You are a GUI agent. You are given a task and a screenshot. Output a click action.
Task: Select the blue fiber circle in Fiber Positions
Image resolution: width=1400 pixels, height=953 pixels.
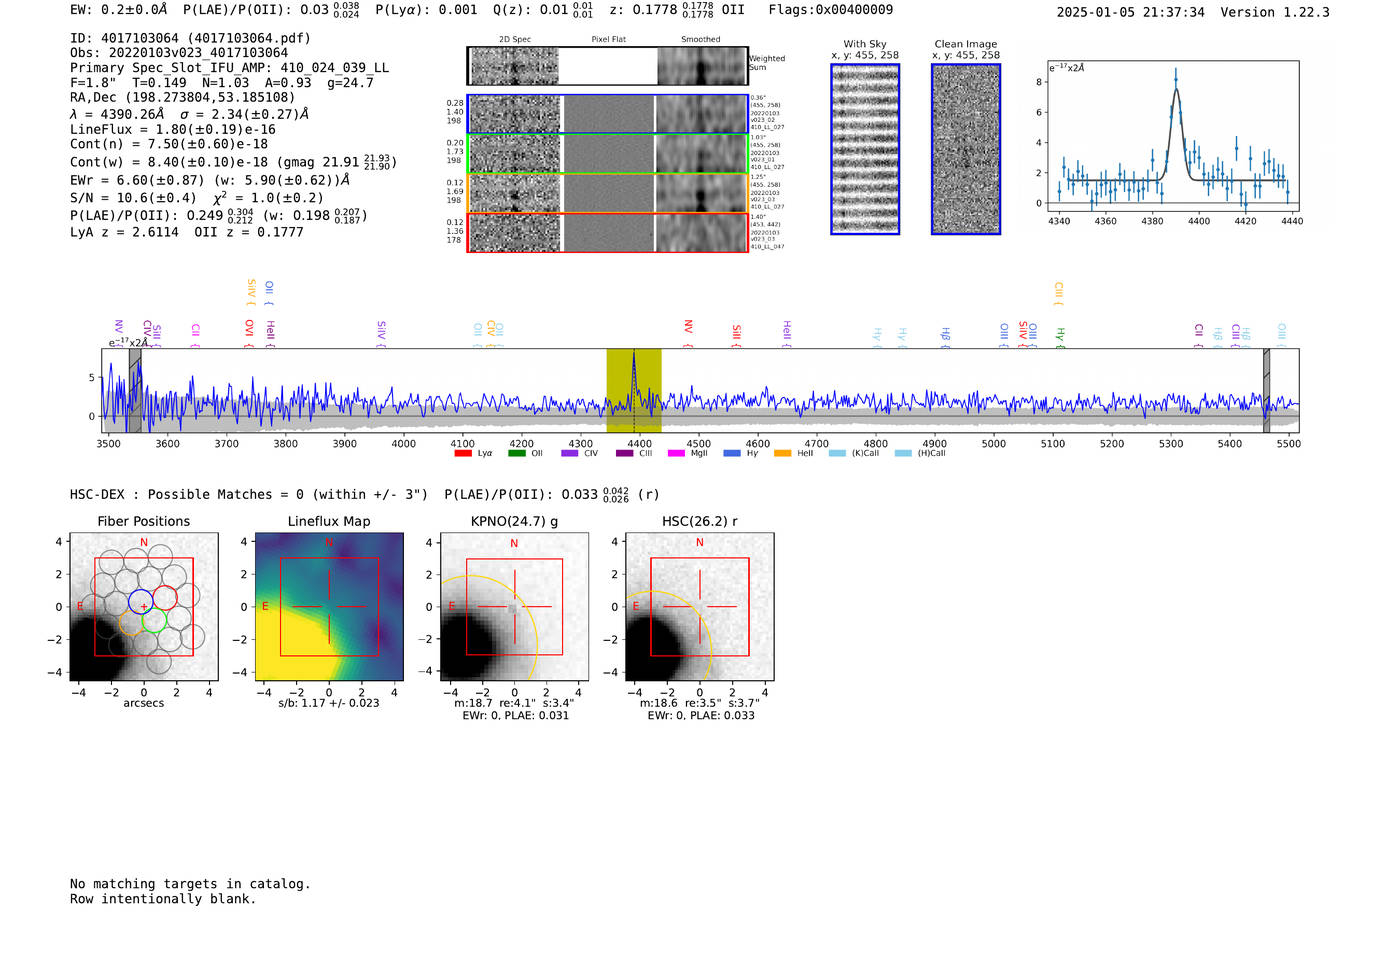pyautogui.click(x=141, y=602)
